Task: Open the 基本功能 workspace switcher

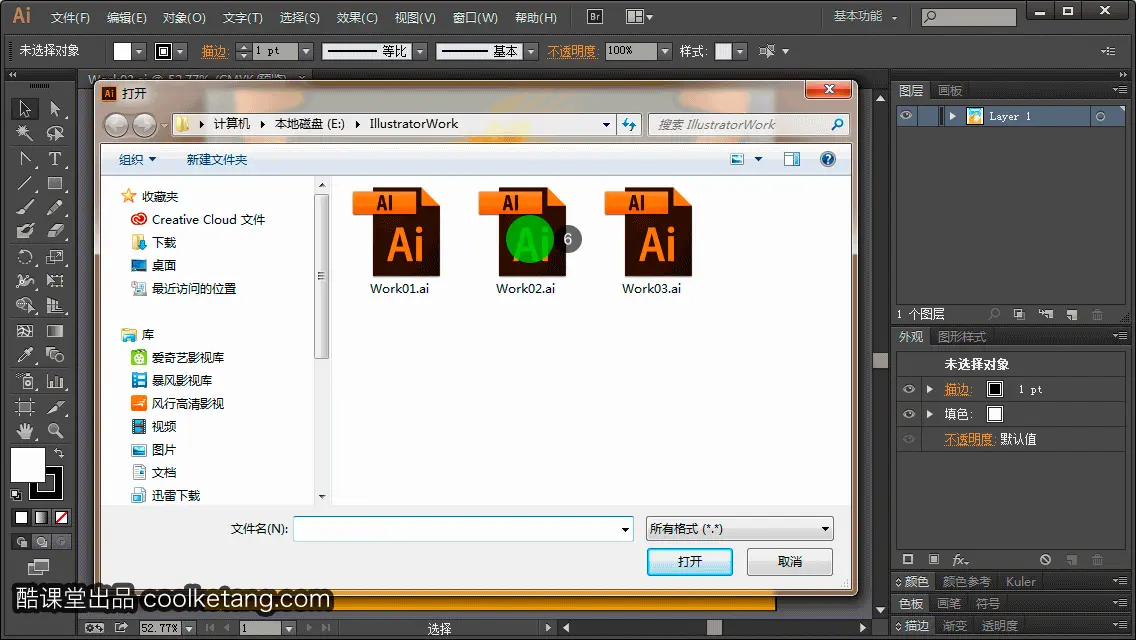Action: point(864,17)
